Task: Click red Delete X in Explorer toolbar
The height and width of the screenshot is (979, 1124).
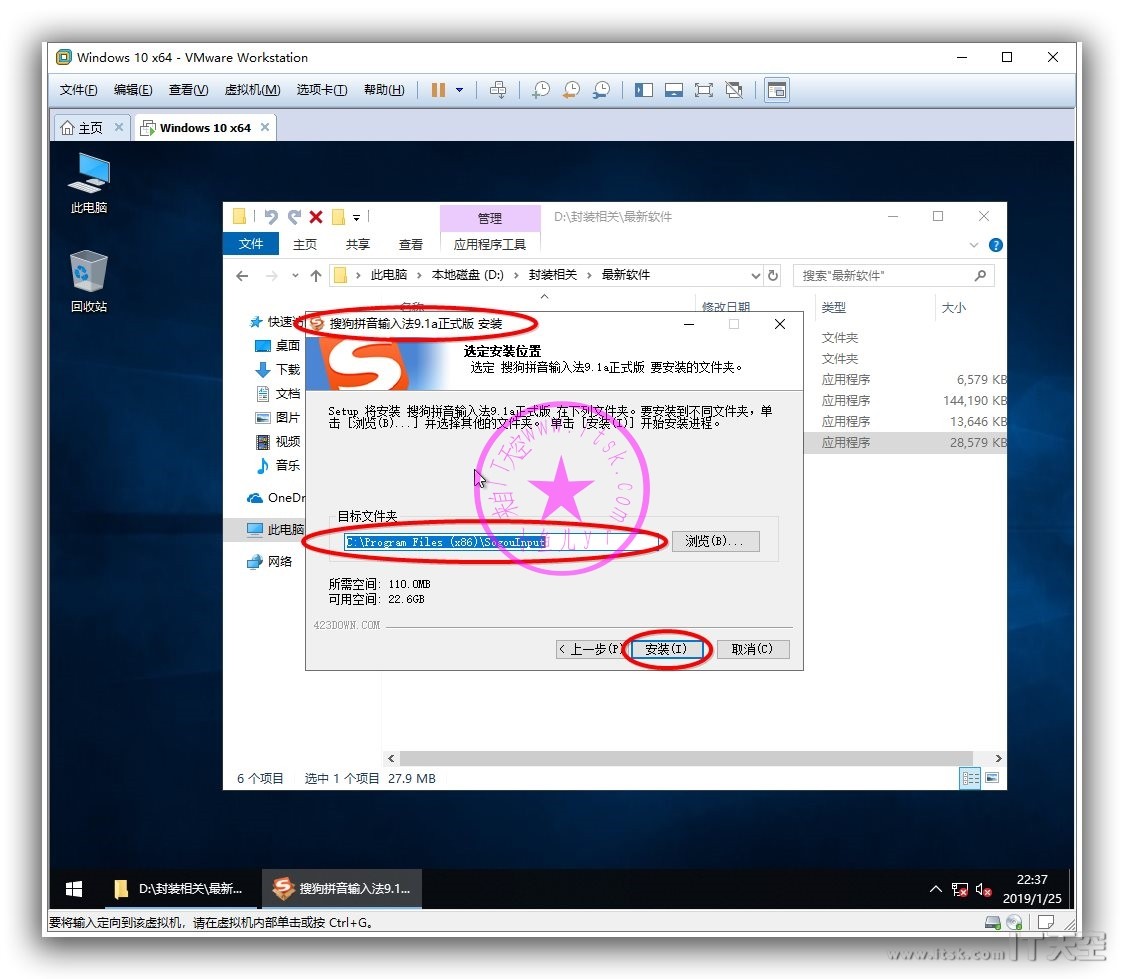Action: pos(316,216)
